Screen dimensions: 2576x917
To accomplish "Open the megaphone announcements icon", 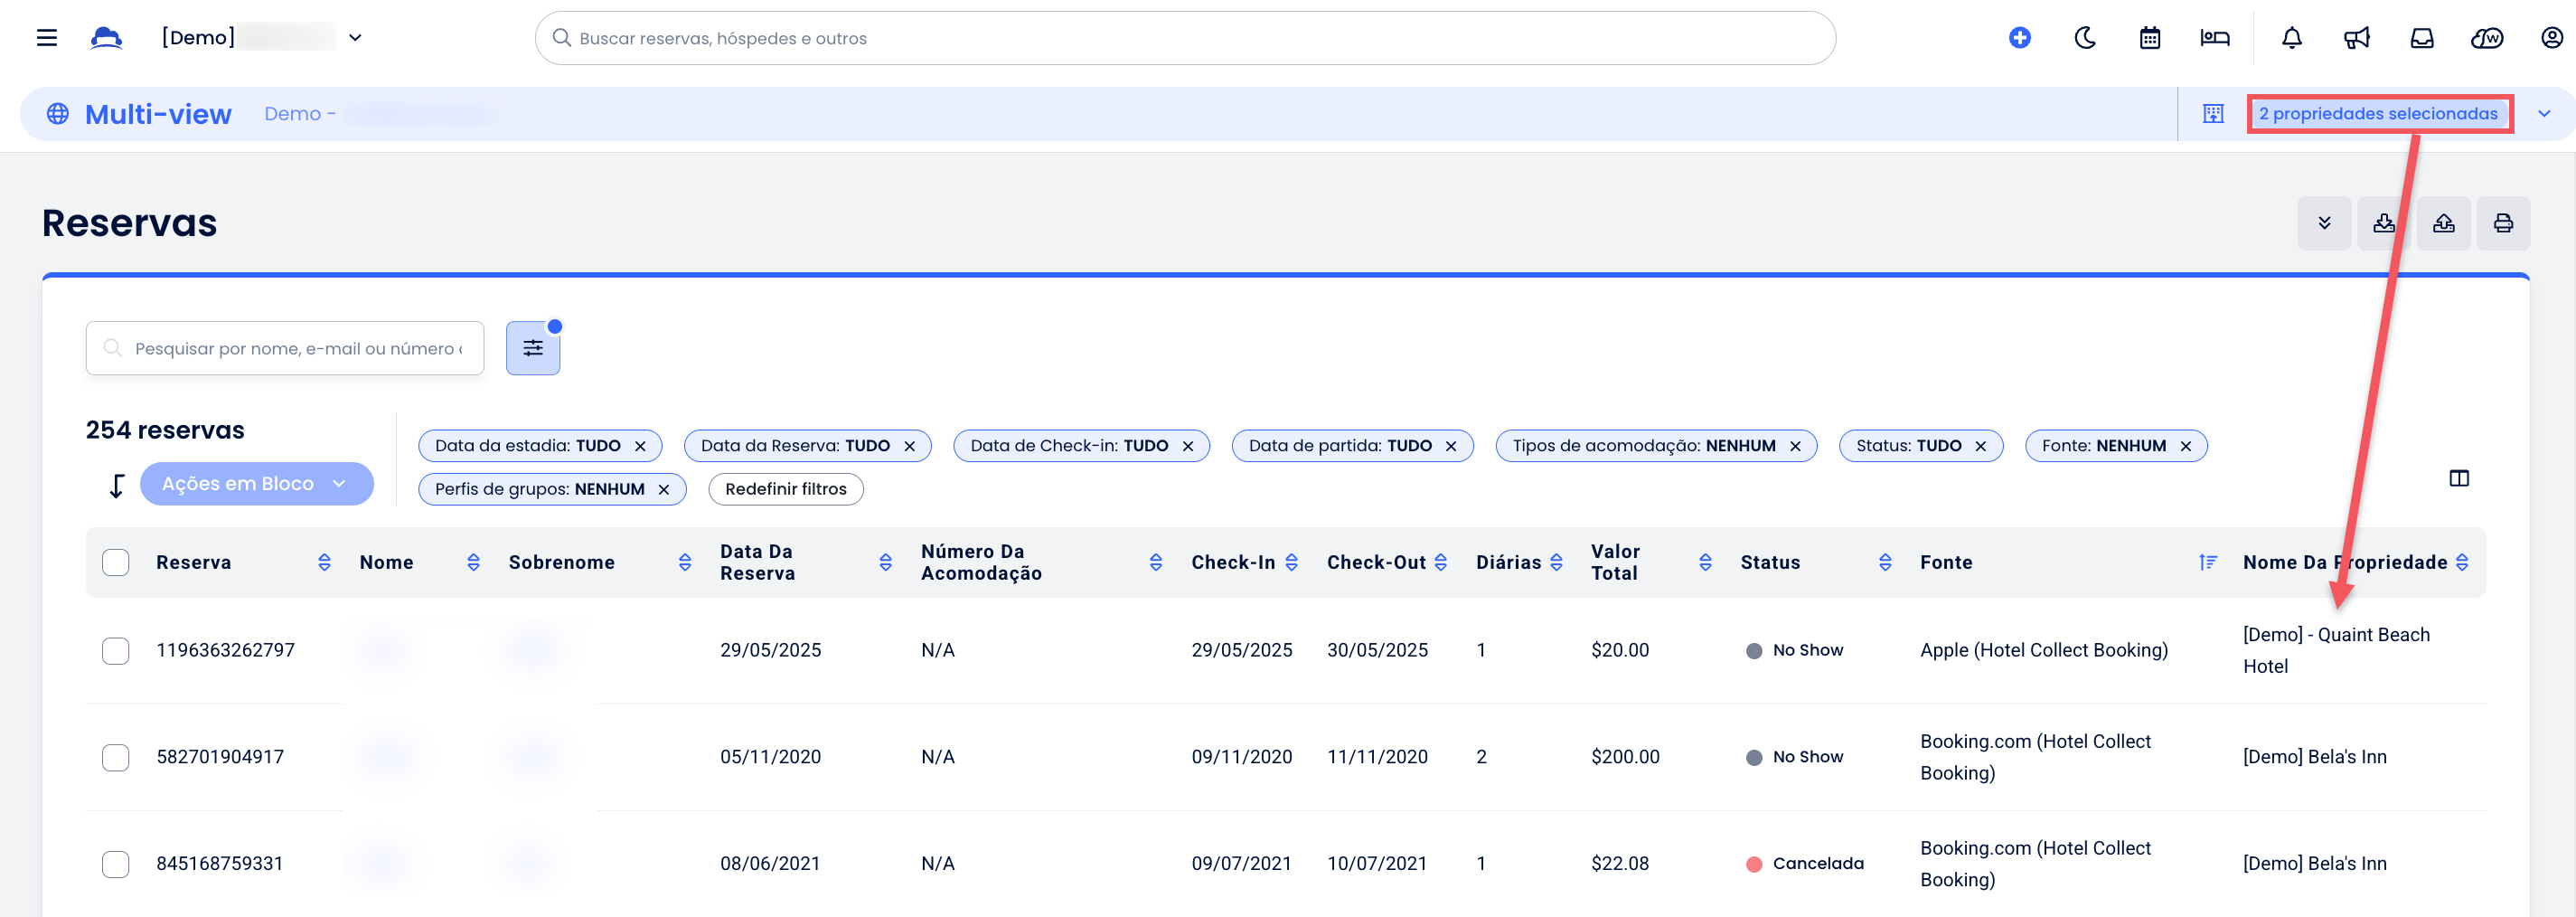I will tap(2356, 38).
